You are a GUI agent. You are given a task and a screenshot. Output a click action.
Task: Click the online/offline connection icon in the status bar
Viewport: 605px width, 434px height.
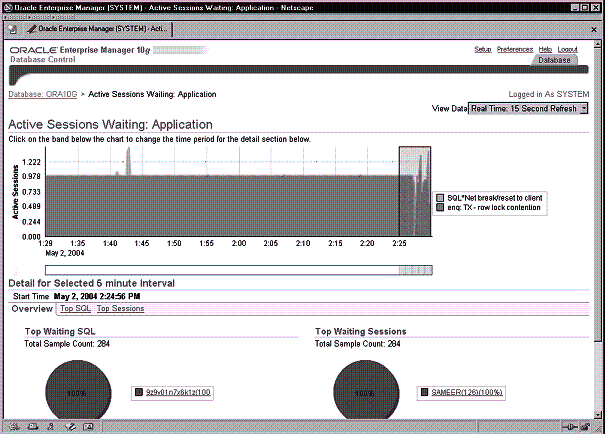[570, 427]
